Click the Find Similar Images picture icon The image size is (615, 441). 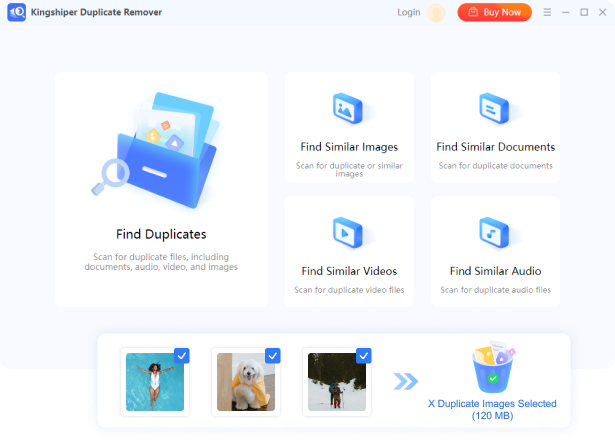[348, 108]
